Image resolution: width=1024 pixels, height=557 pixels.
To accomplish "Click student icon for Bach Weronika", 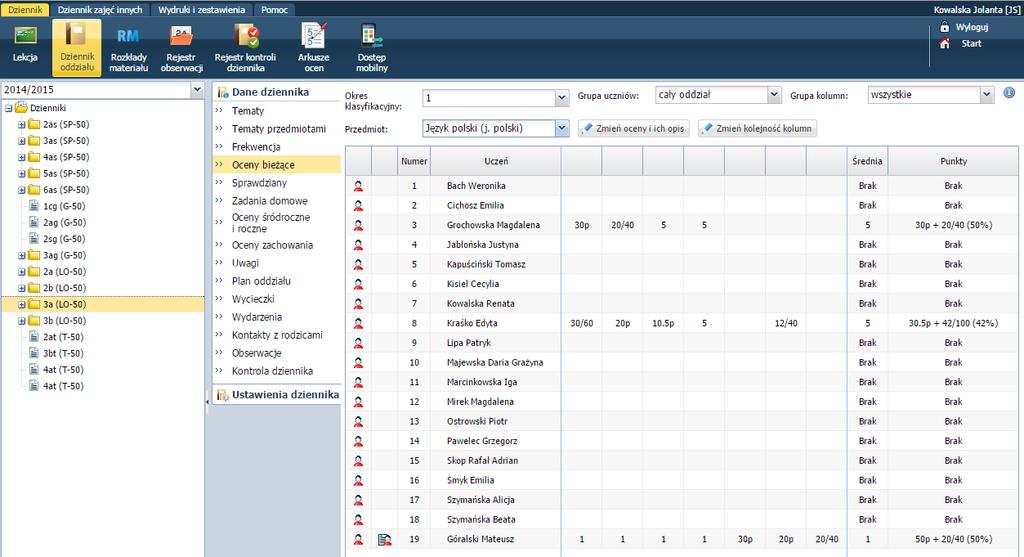I will (x=358, y=186).
